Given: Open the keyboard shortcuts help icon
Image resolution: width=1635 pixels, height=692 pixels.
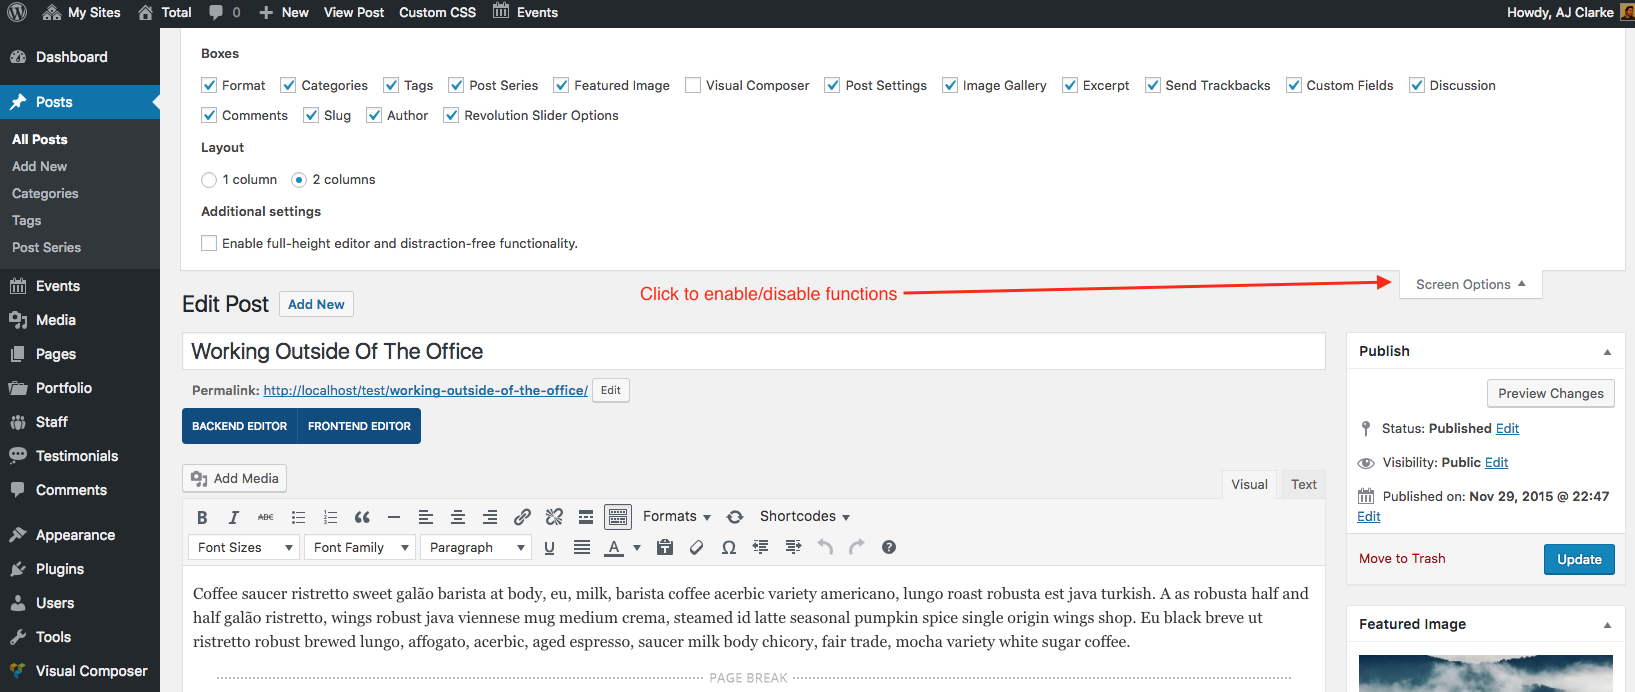Looking at the screenshot, I should pyautogui.click(x=889, y=547).
